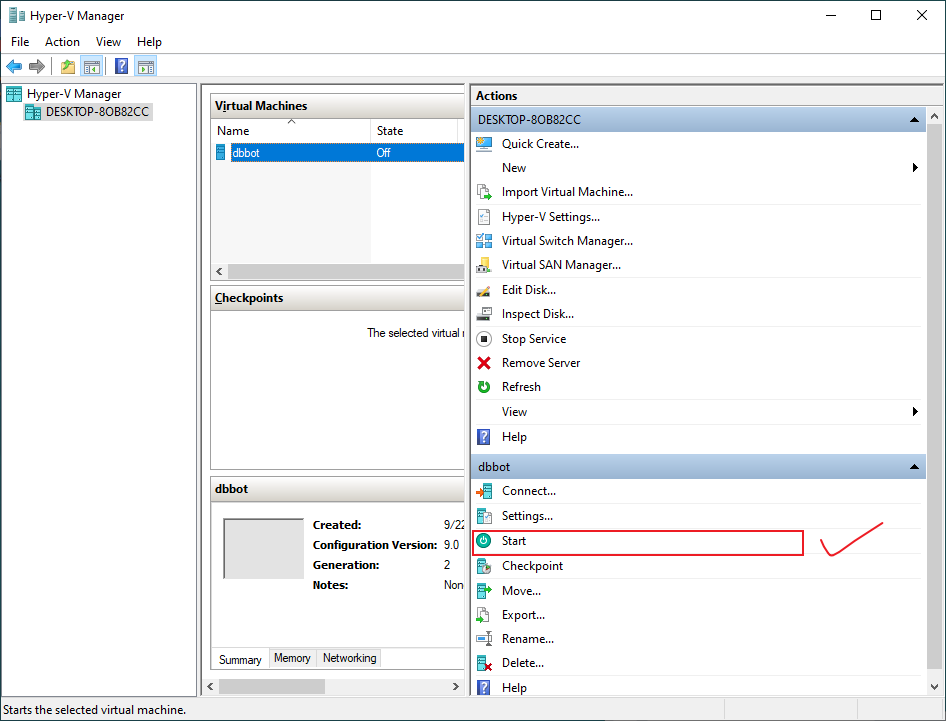Expand the New submenu arrow

point(915,168)
